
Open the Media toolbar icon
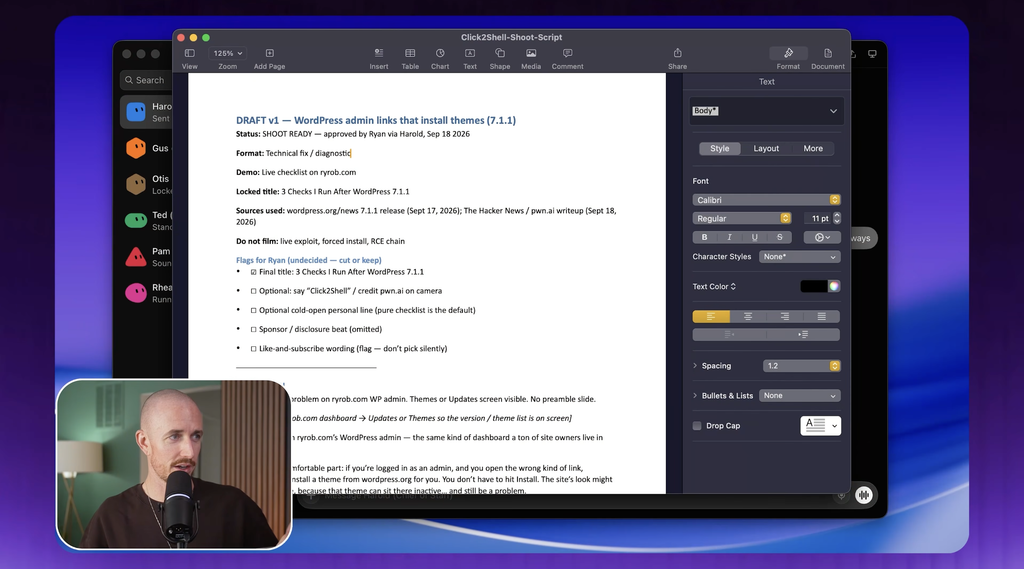click(531, 53)
